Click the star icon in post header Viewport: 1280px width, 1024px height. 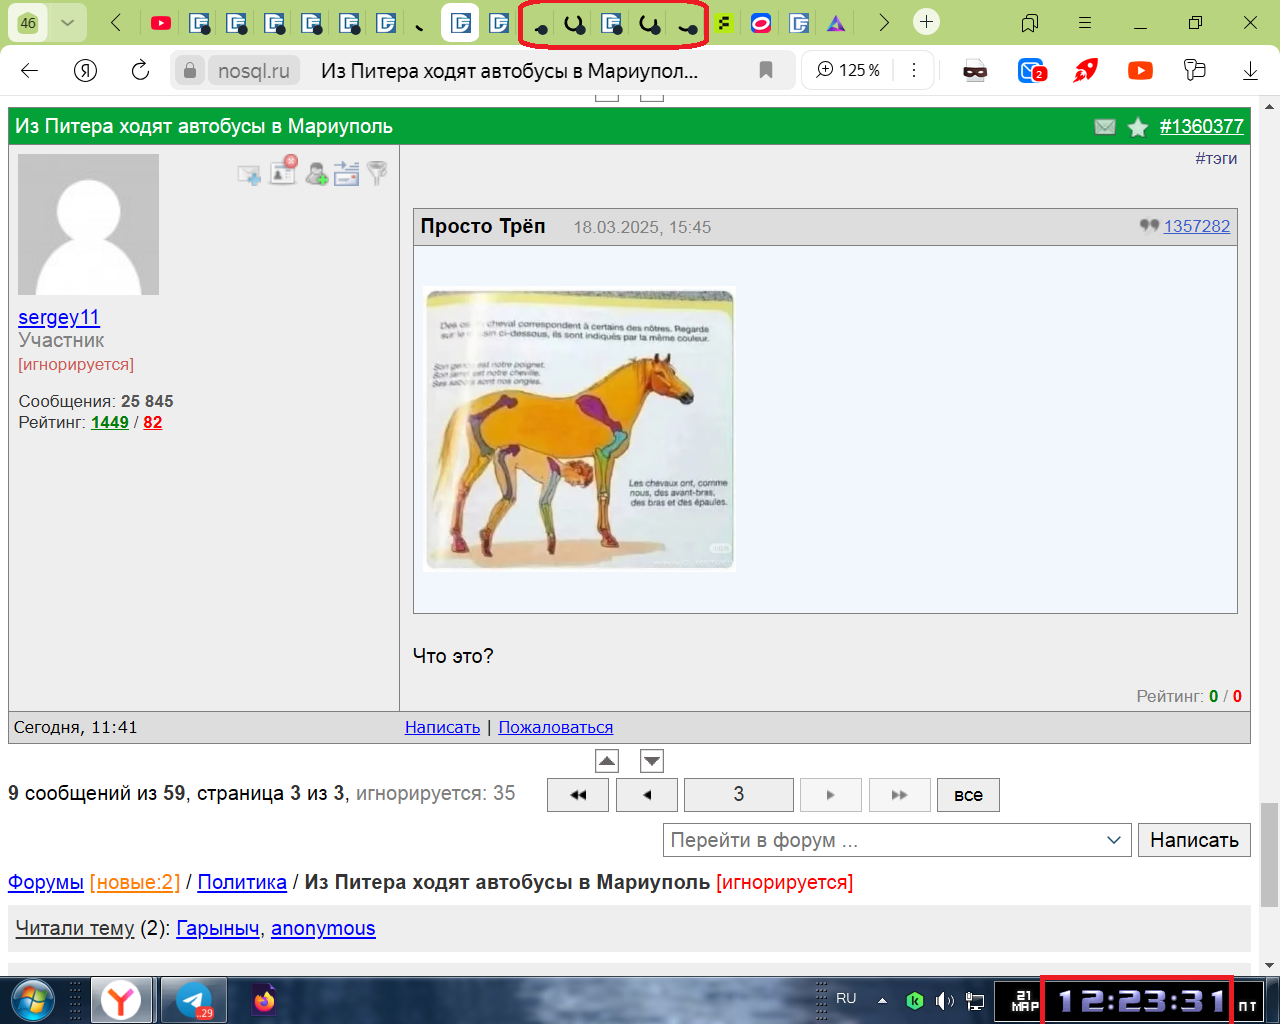coord(1137,127)
